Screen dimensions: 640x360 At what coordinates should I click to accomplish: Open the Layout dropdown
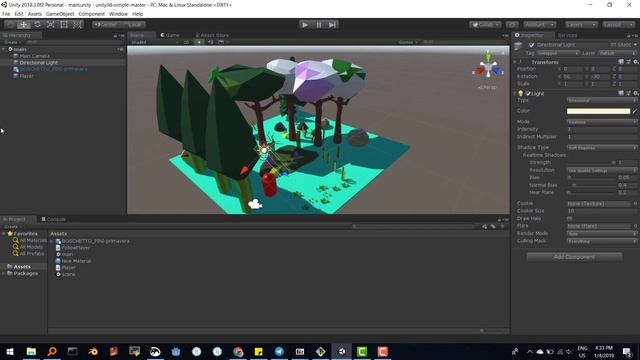pyautogui.click(x=618, y=24)
